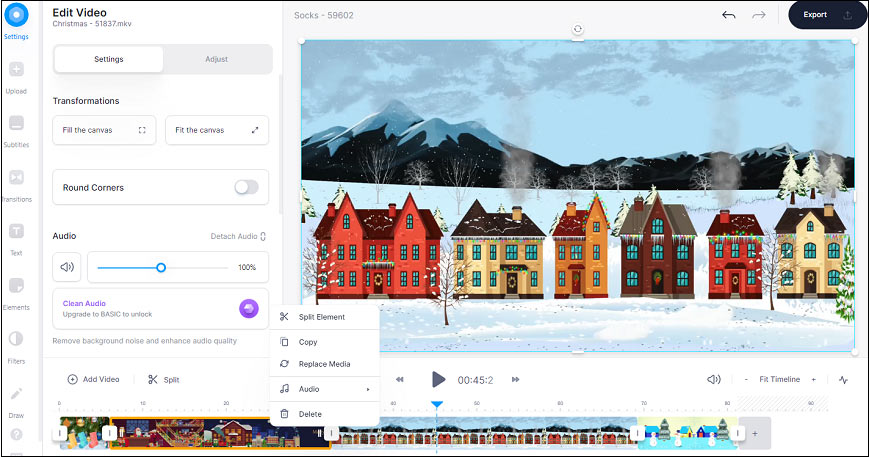Open the Upload panel in sidebar
This screenshot has height=457, width=869.
point(16,76)
